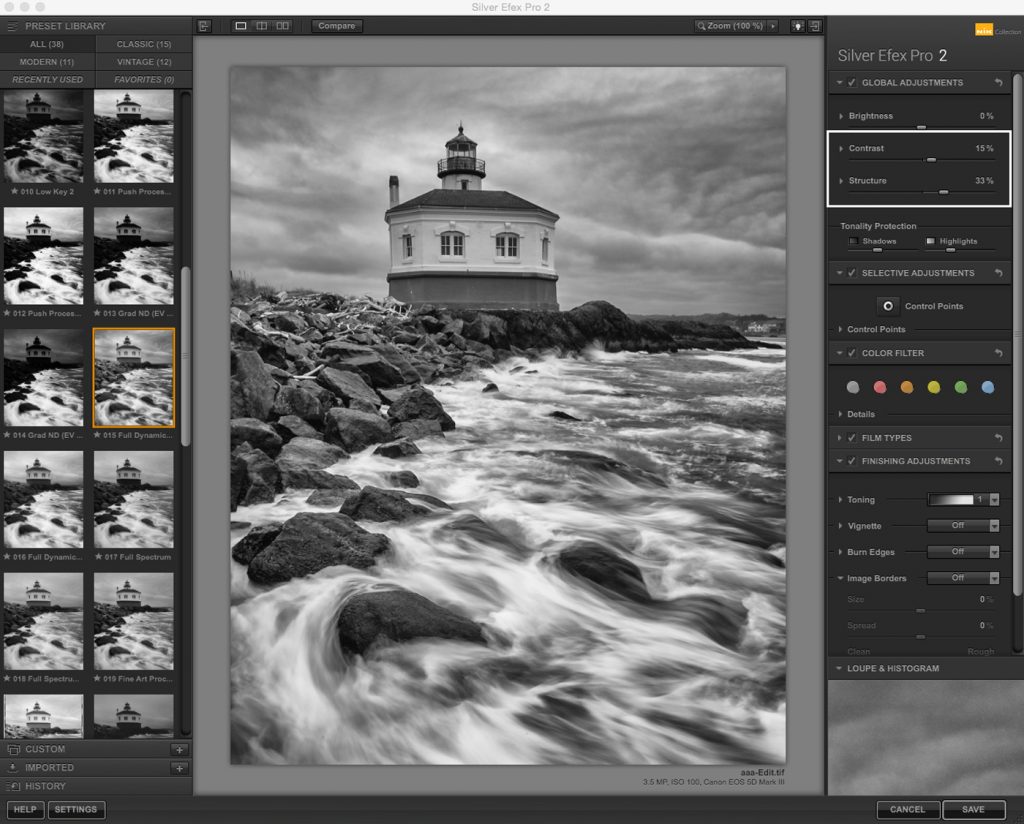
Task: Apply 013 Grad ND preset thumbnail
Action: point(134,256)
